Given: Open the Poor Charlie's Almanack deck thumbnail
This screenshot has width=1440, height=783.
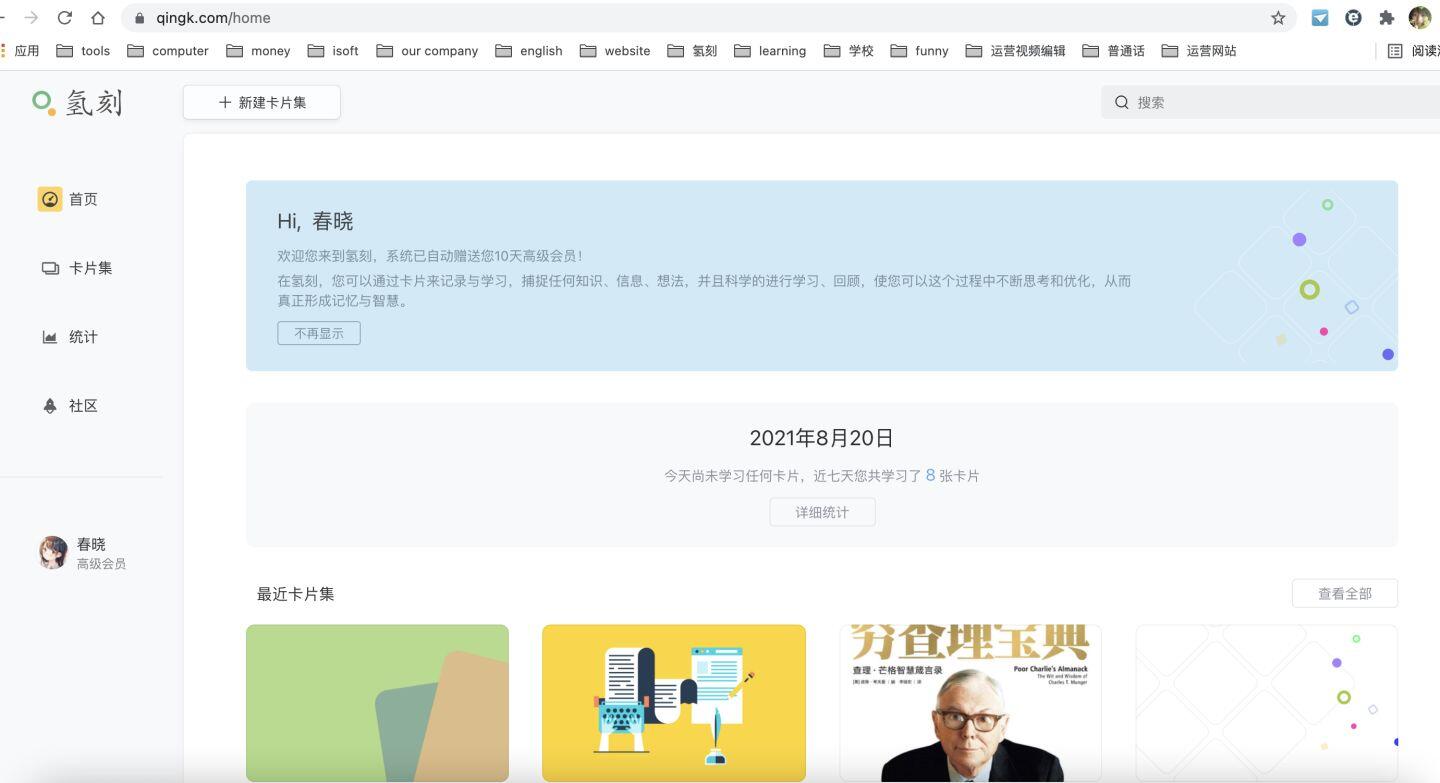Looking at the screenshot, I should pyautogui.click(x=970, y=703).
